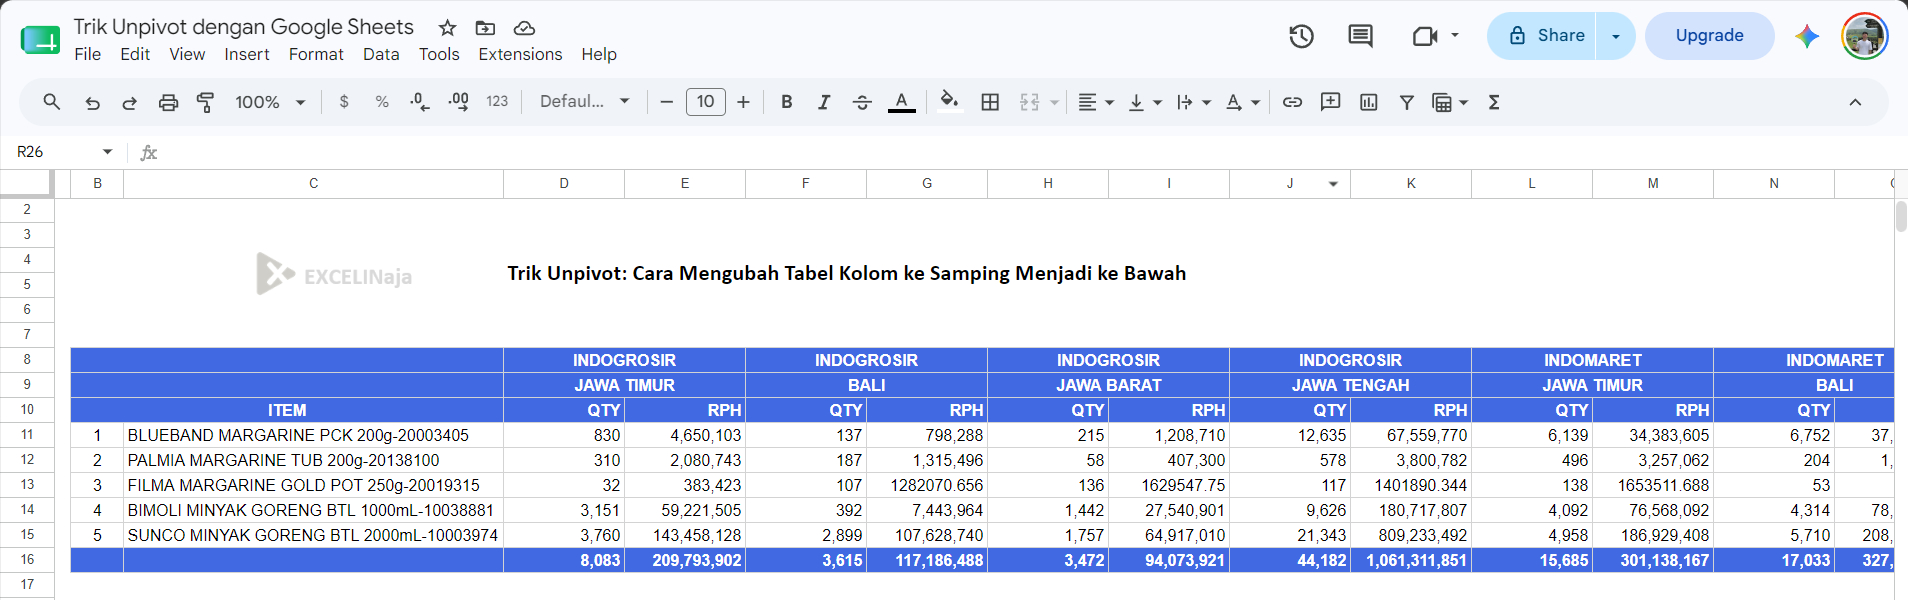Click the vertical scrollbar thumb
This screenshot has width=1908, height=600.
tap(1901, 216)
